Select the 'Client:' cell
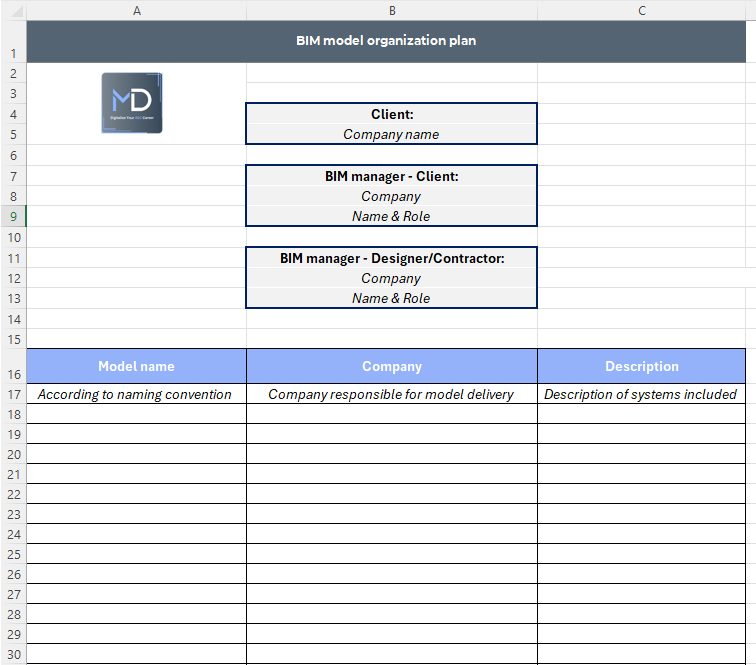 tap(392, 114)
